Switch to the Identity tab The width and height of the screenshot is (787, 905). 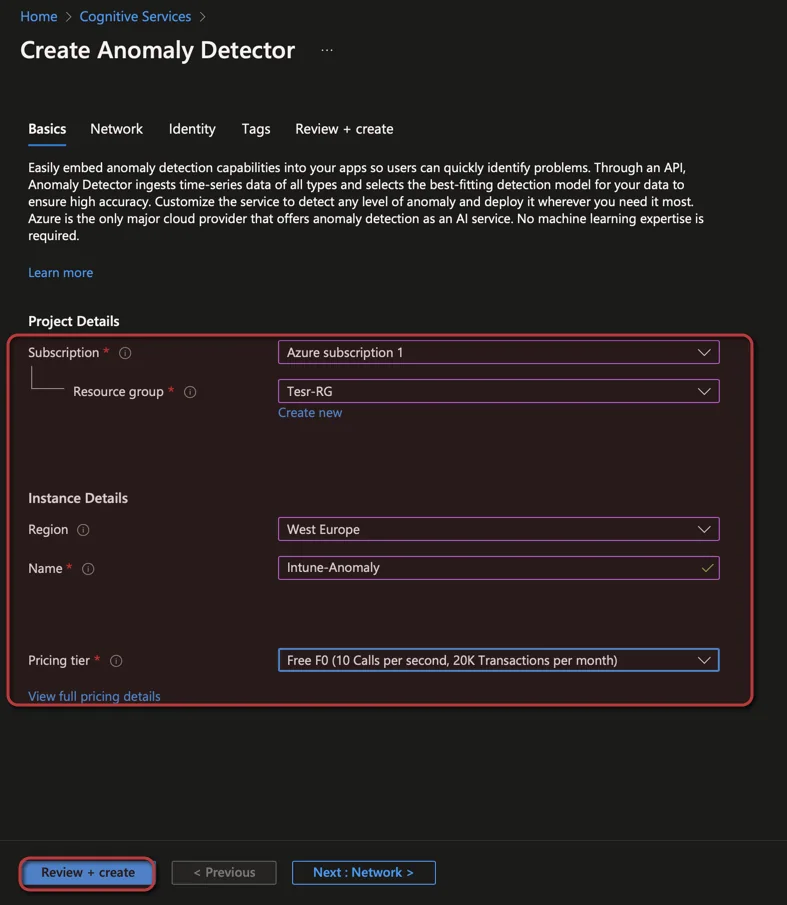(192, 129)
